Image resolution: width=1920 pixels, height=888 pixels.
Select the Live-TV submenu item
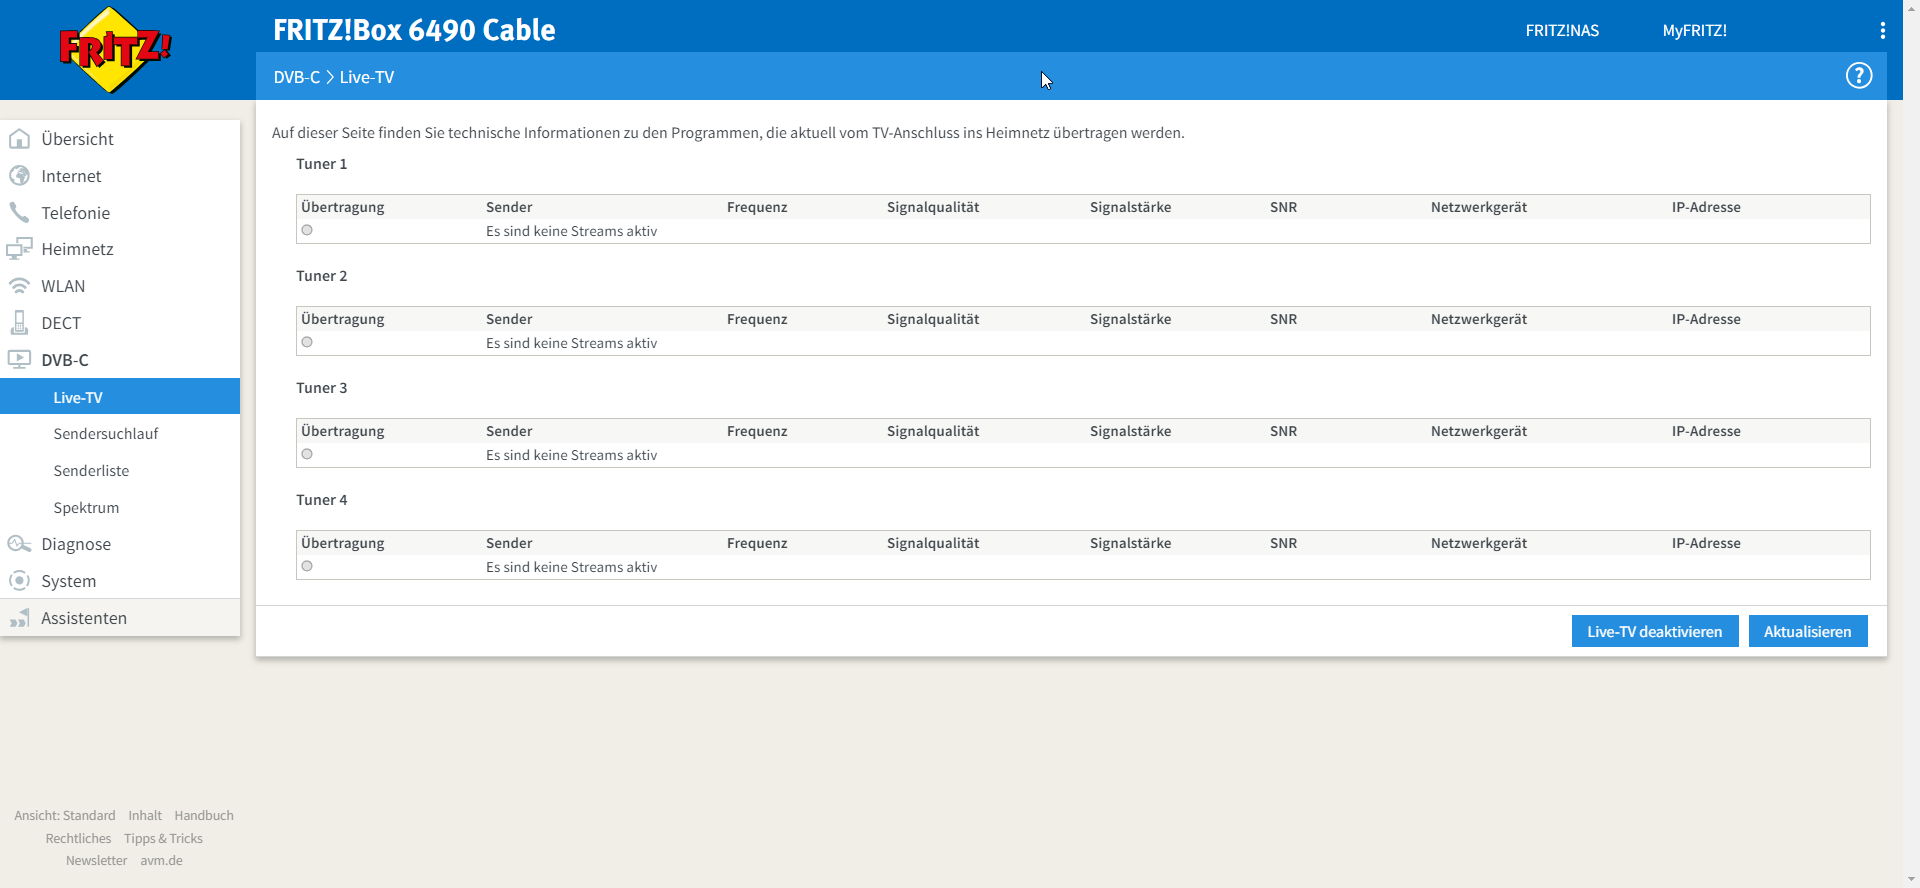point(120,397)
